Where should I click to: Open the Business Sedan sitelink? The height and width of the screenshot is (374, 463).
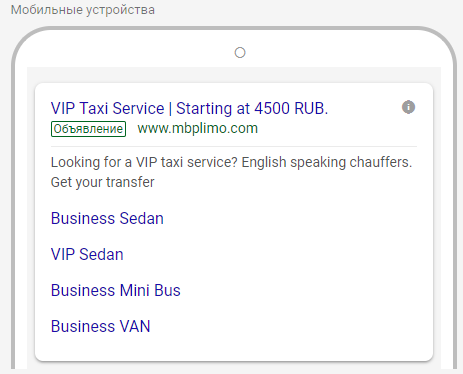coord(107,219)
